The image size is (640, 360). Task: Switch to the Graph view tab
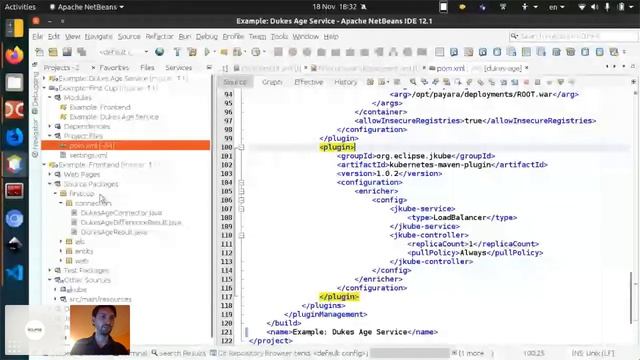pos(272,82)
